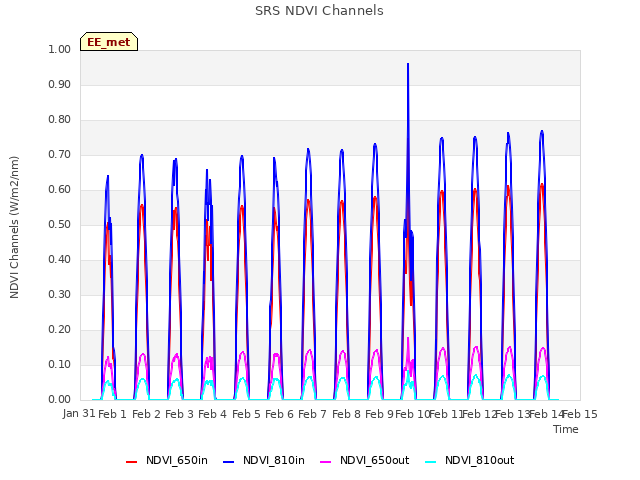Click the 0.30 y-axis tick label
Image resolution: width=640 pixels, height=480 pixels.
coord(59,294)
